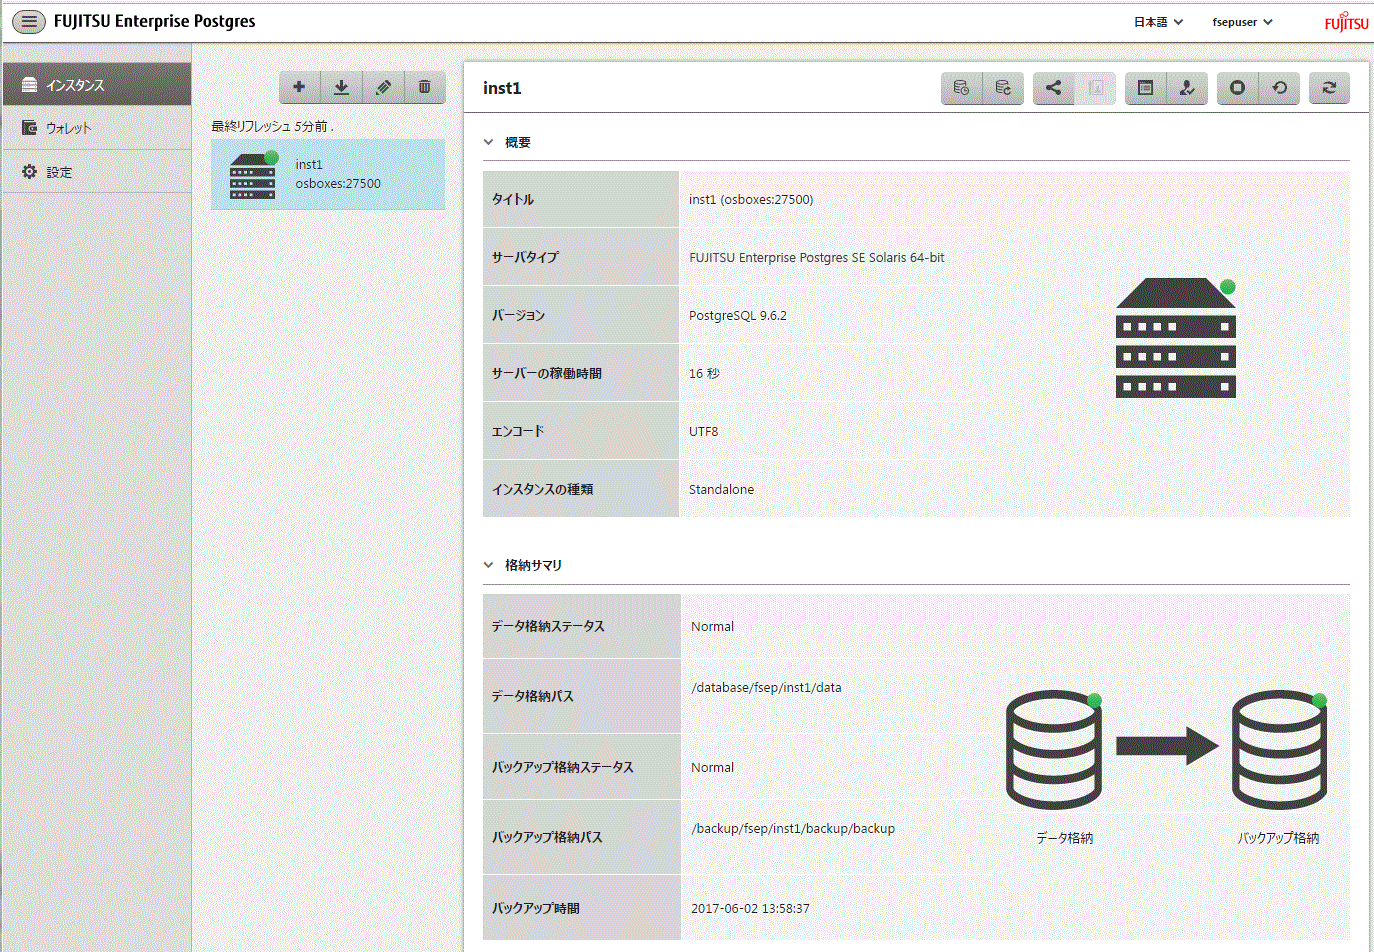The image size is (1374, 952).
Task: Click the server type Solaris 64-bit value
Action: click(x=817, y=257)
